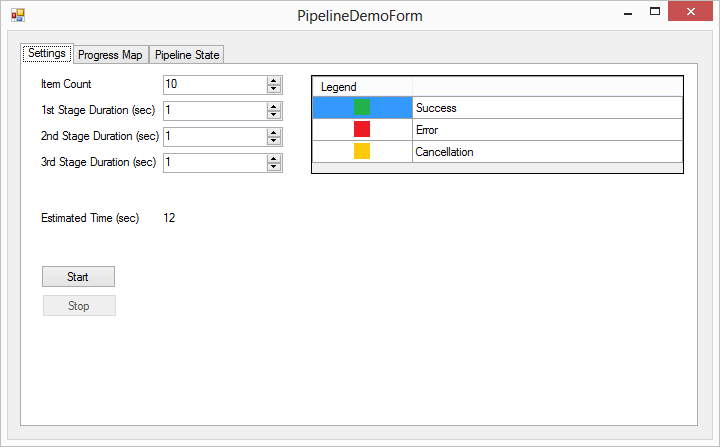Decrease Item Count with down arrow
720x447 pixels.
pyautogui.click(x=274, y=89)
